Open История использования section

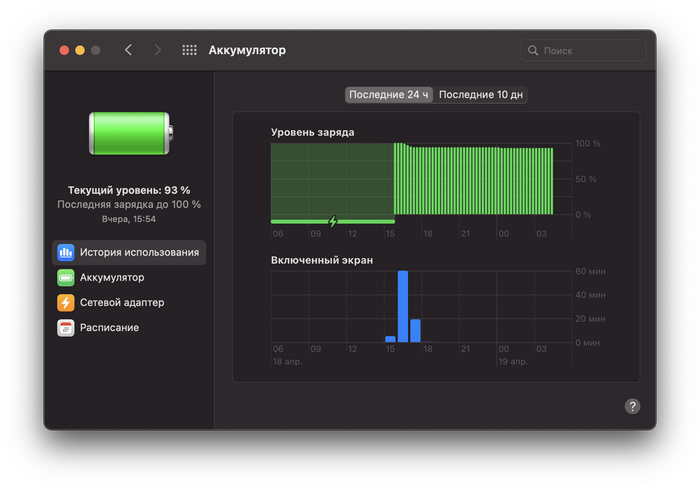point(129,252)
